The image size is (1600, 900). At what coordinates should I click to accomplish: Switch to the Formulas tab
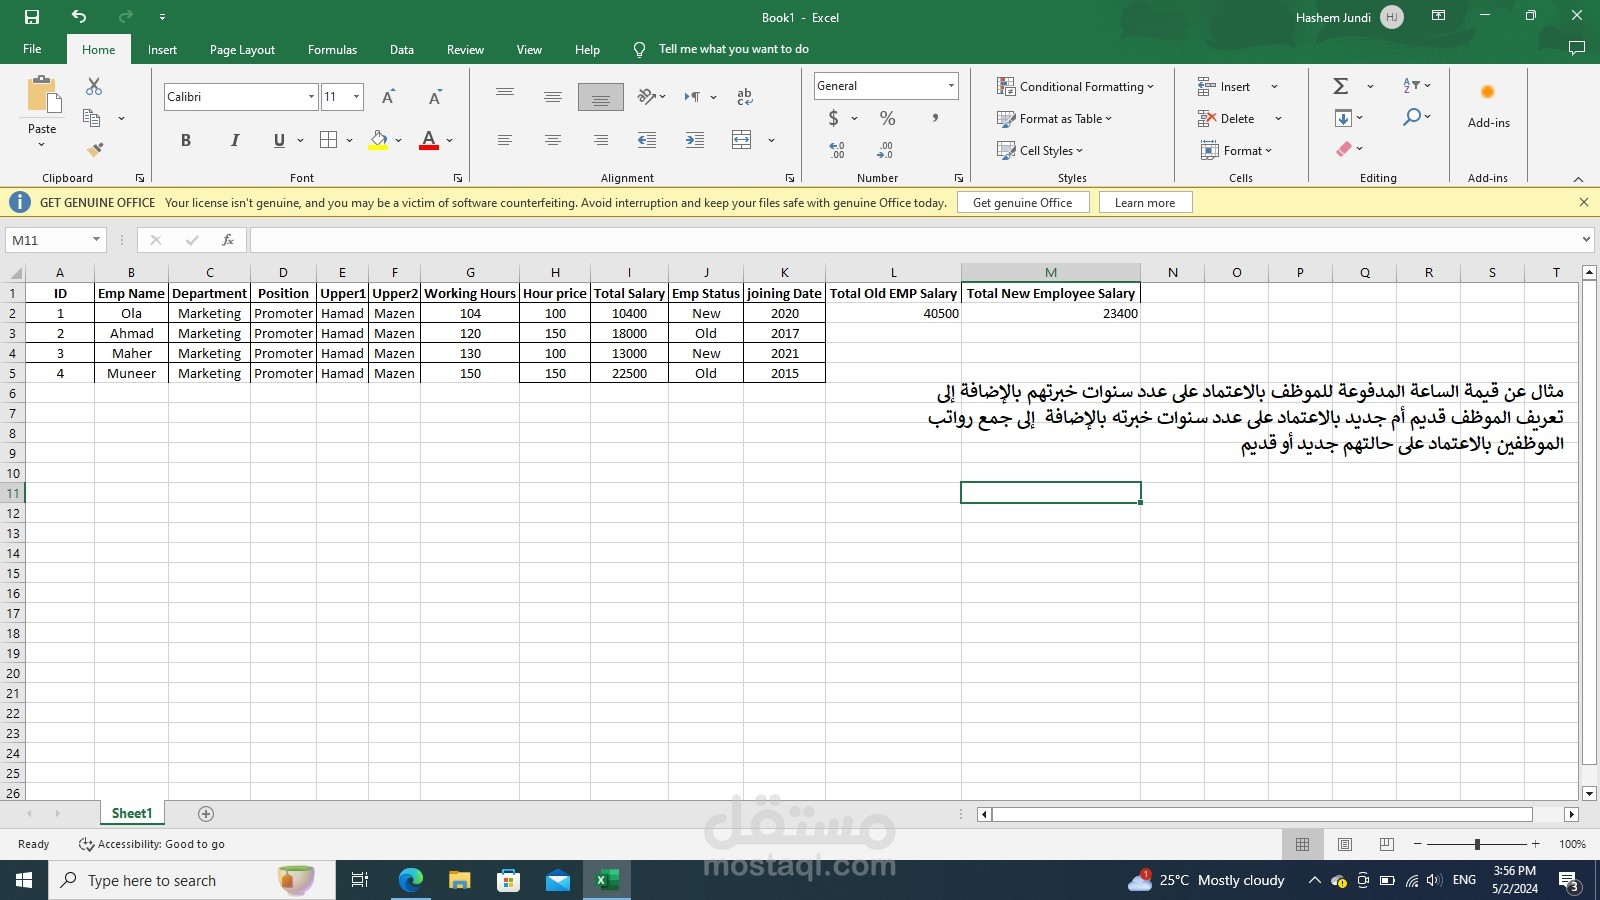click(x=332, y=50)
